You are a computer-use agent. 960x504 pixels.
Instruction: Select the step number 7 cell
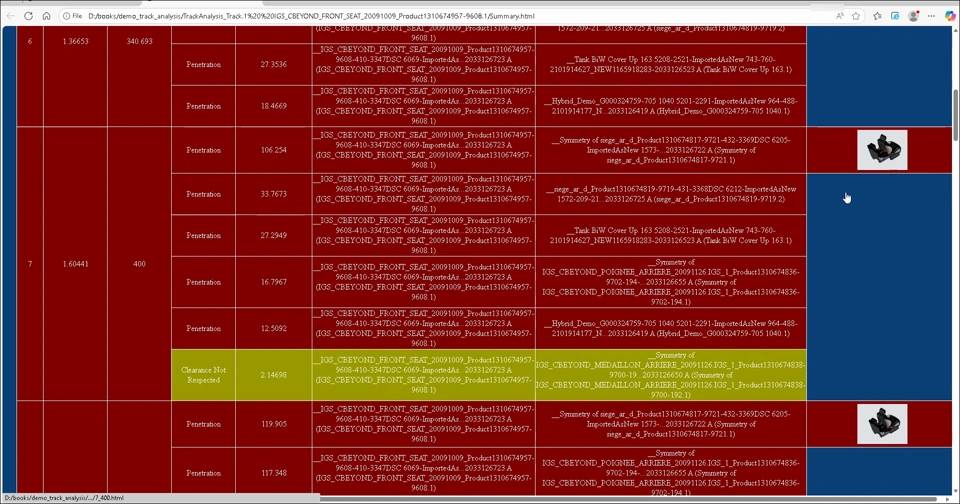click(x=30, y=264)
